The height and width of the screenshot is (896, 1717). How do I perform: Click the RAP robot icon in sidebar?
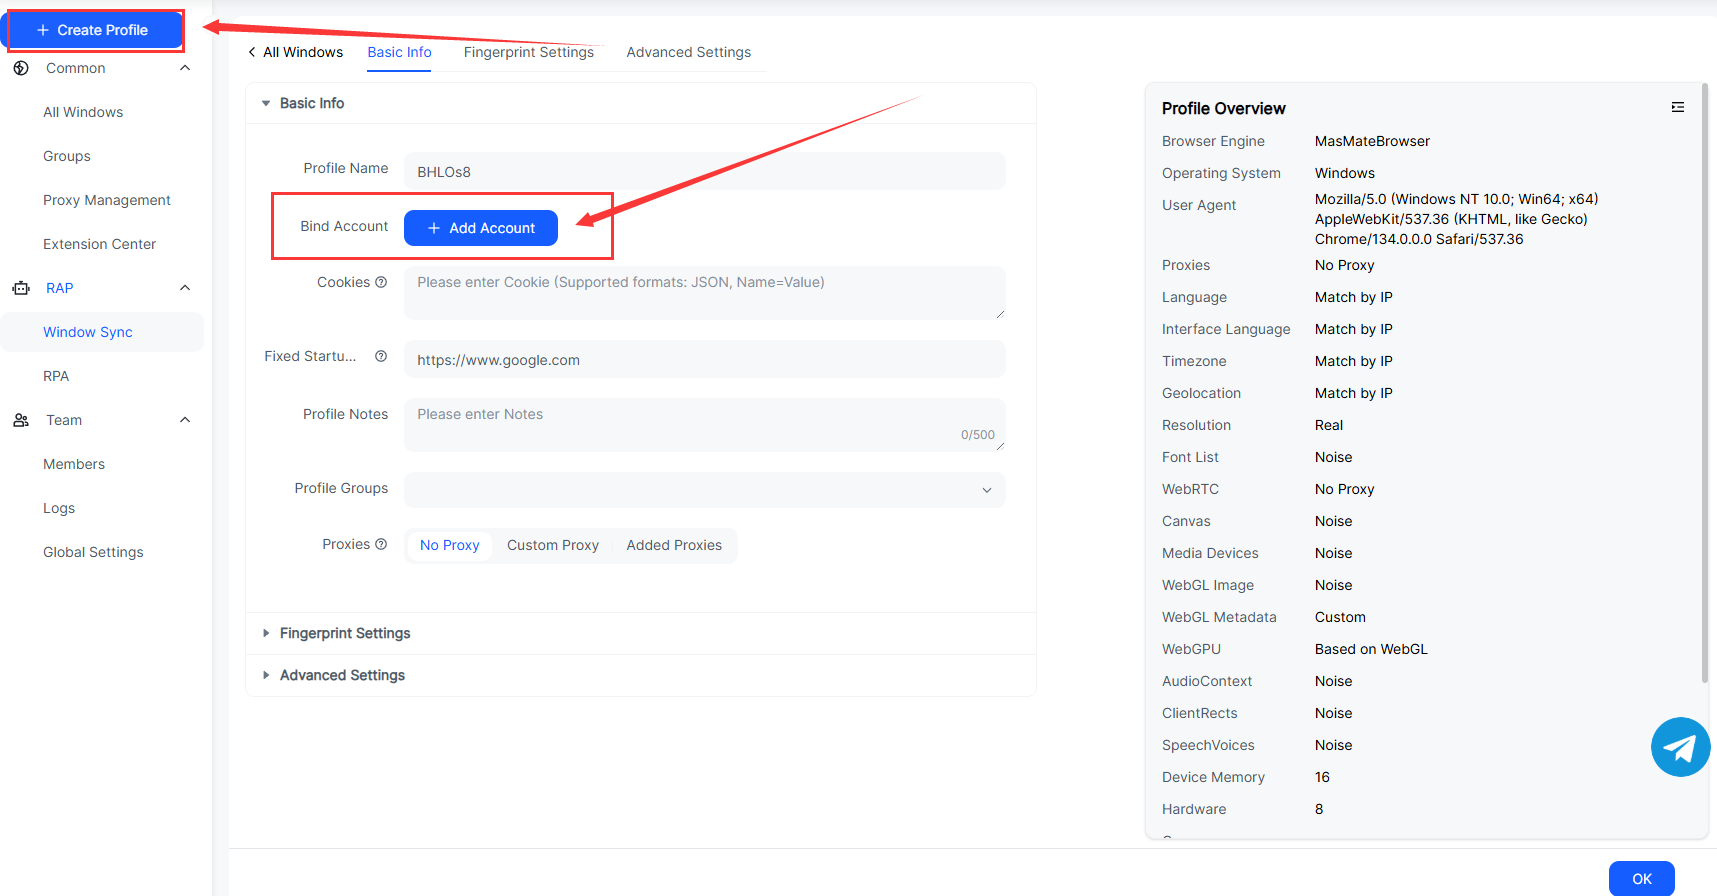[21, 288]
